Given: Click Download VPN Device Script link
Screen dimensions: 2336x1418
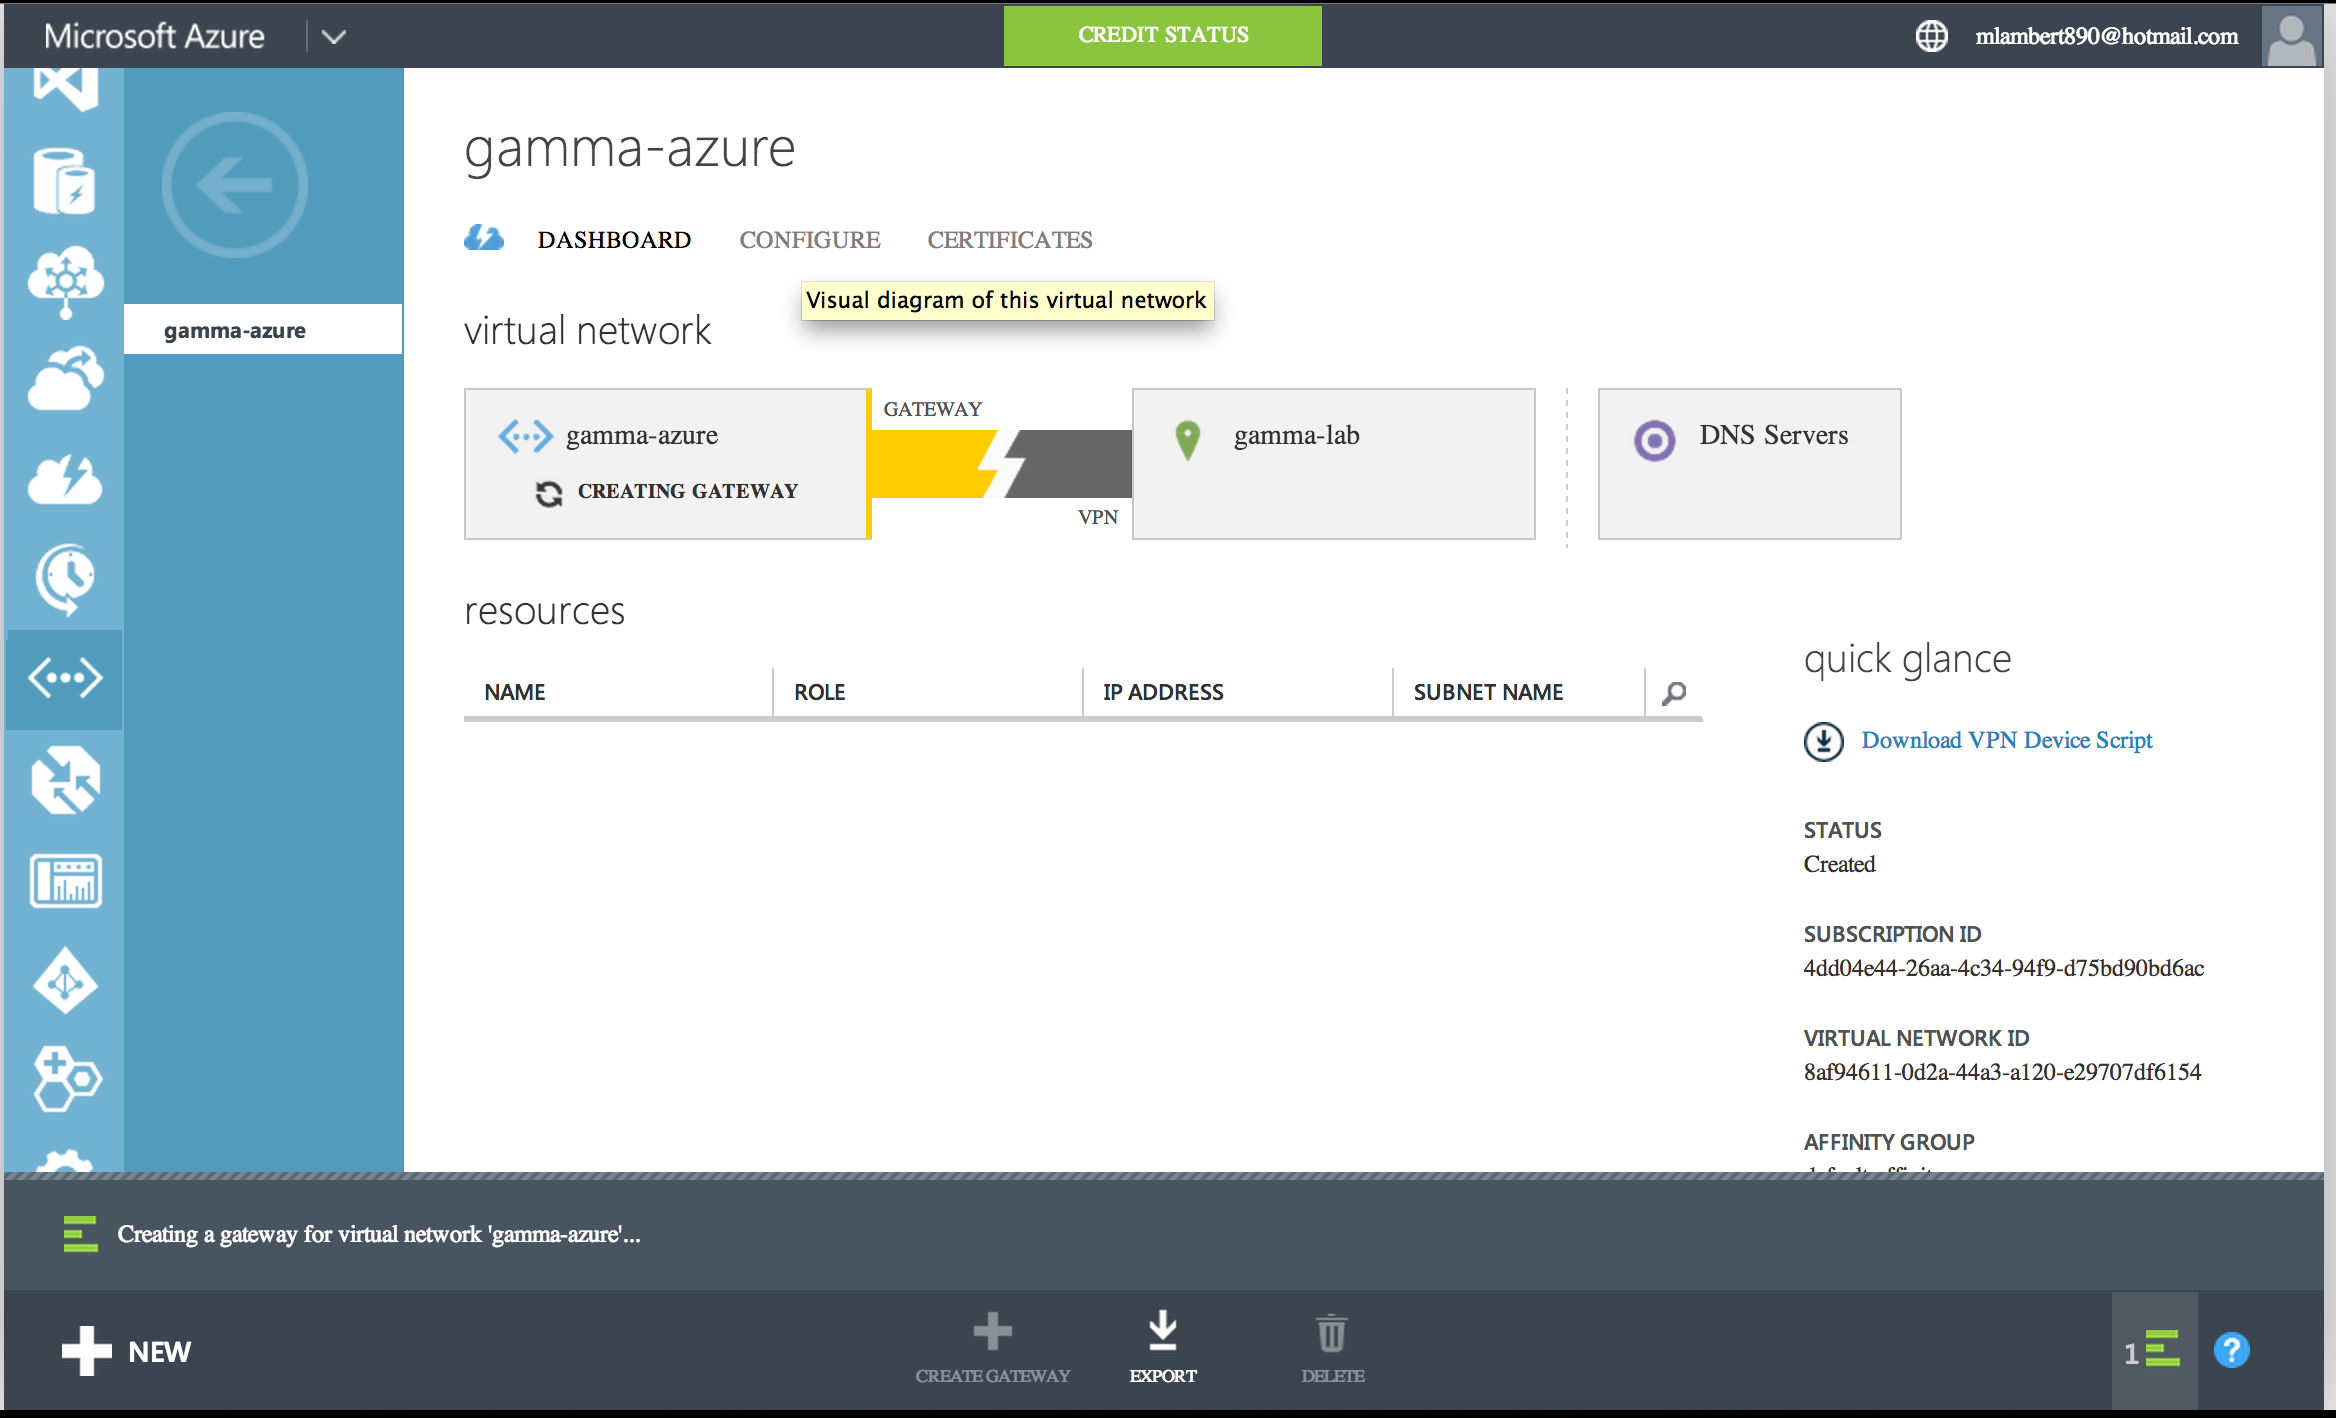Looking at the screenshot, I should coord(2006,740).
